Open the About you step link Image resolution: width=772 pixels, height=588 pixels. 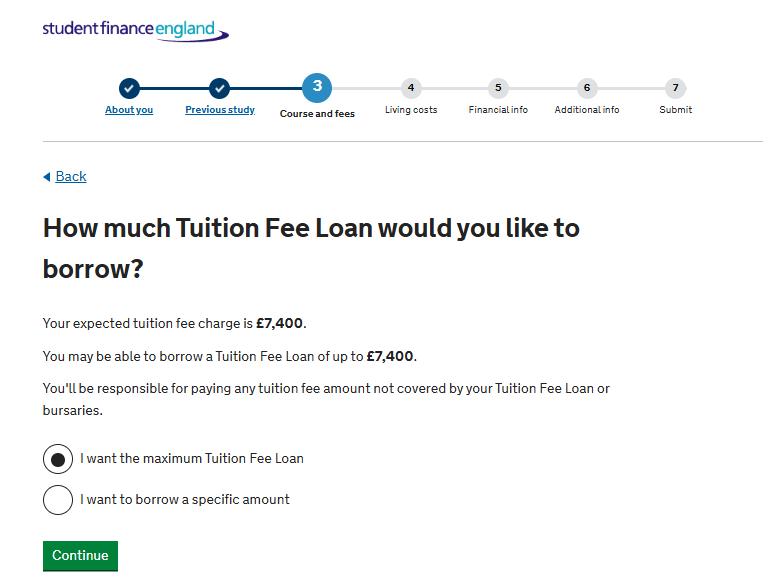point(129,110)
